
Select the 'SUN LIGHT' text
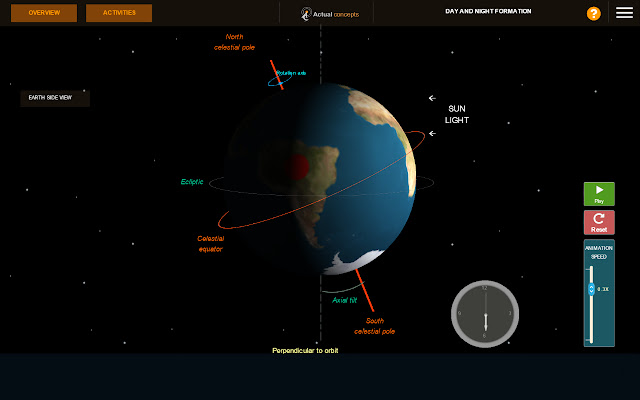click(x=457, y=114)
